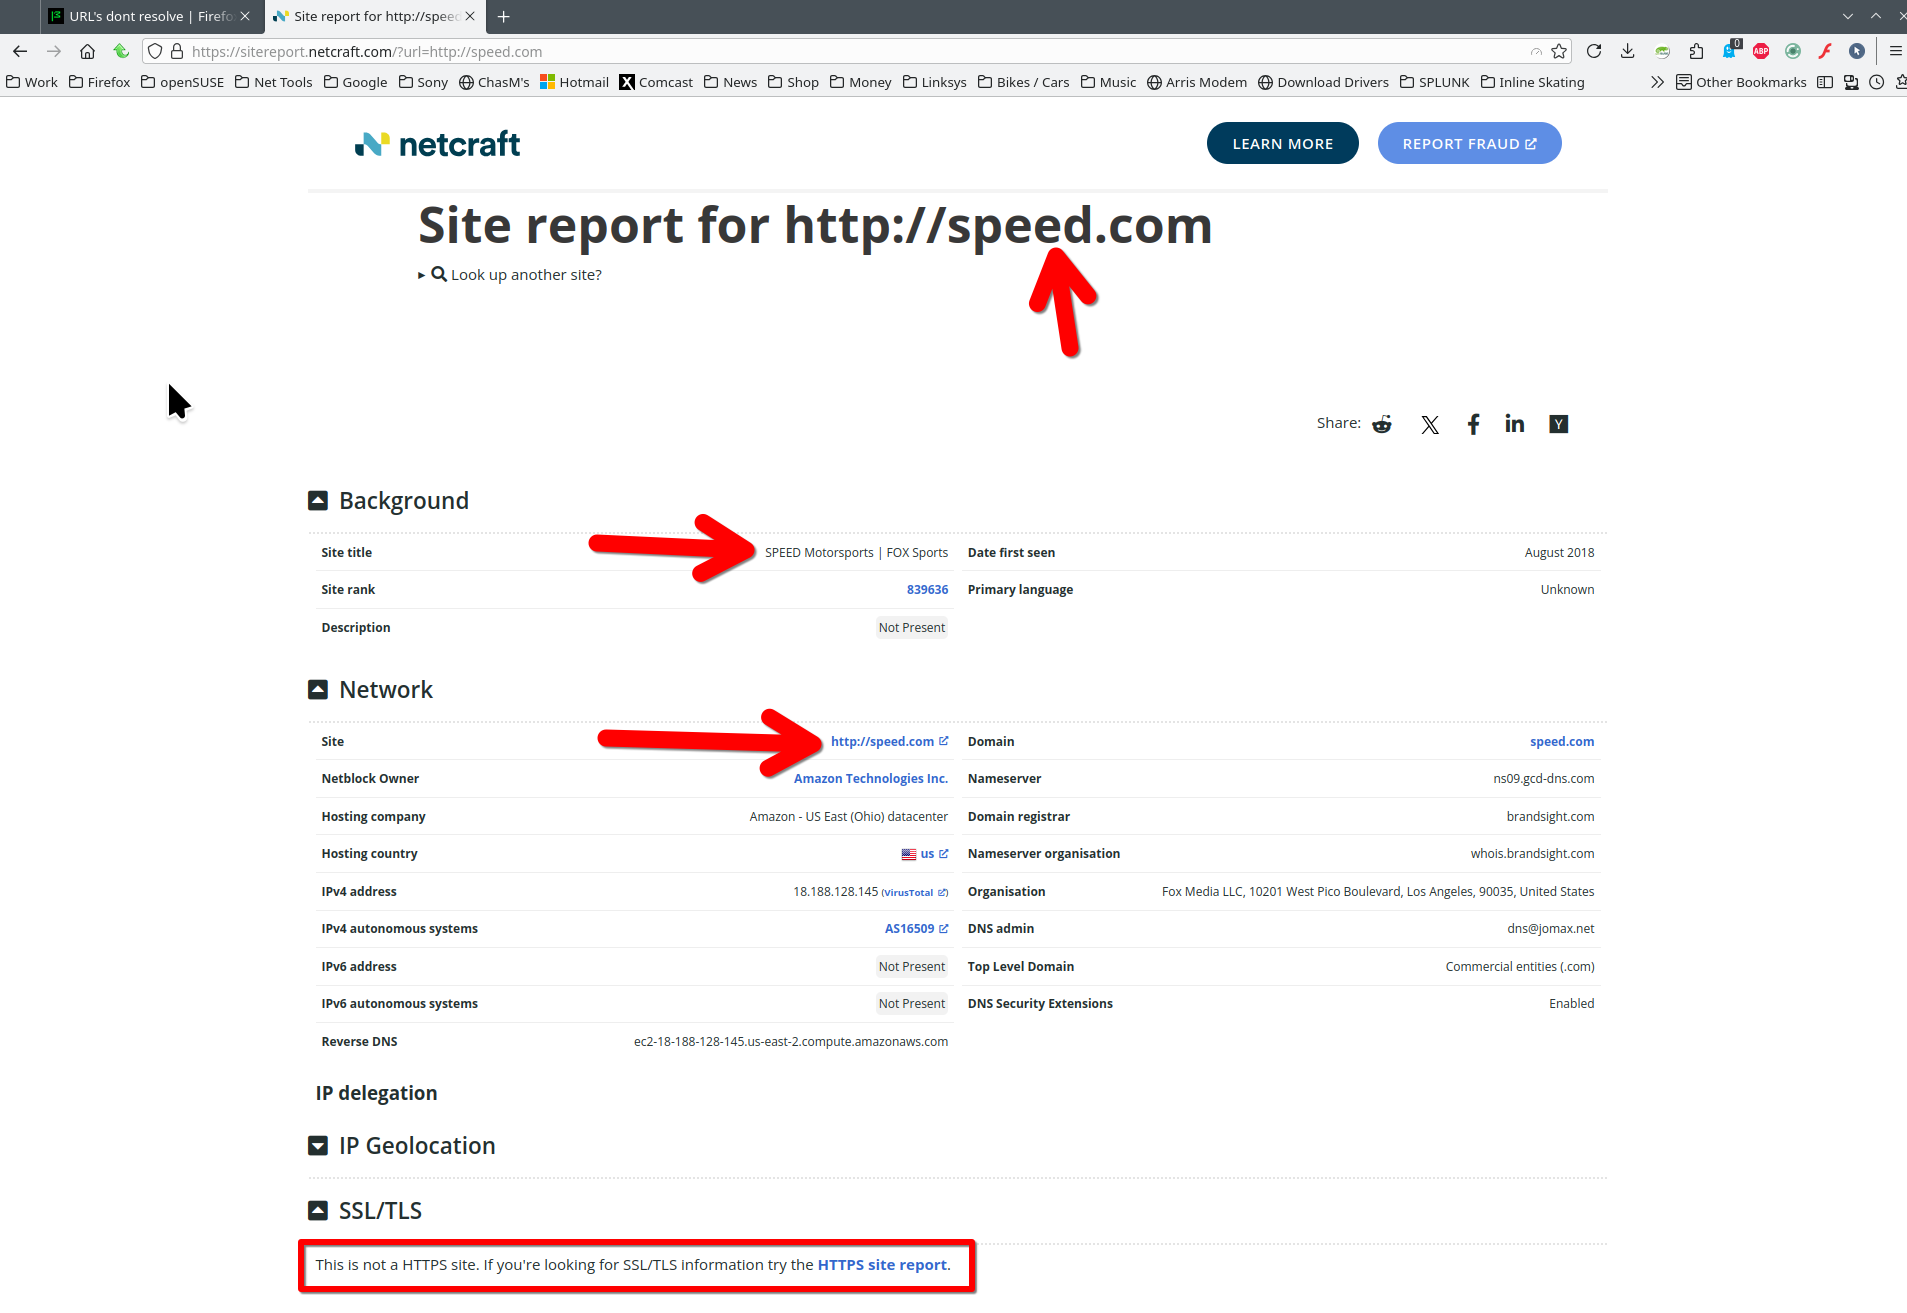Open the speed.com domain link
Screen dimensions: 1907x1313
tap(1562, 742)
